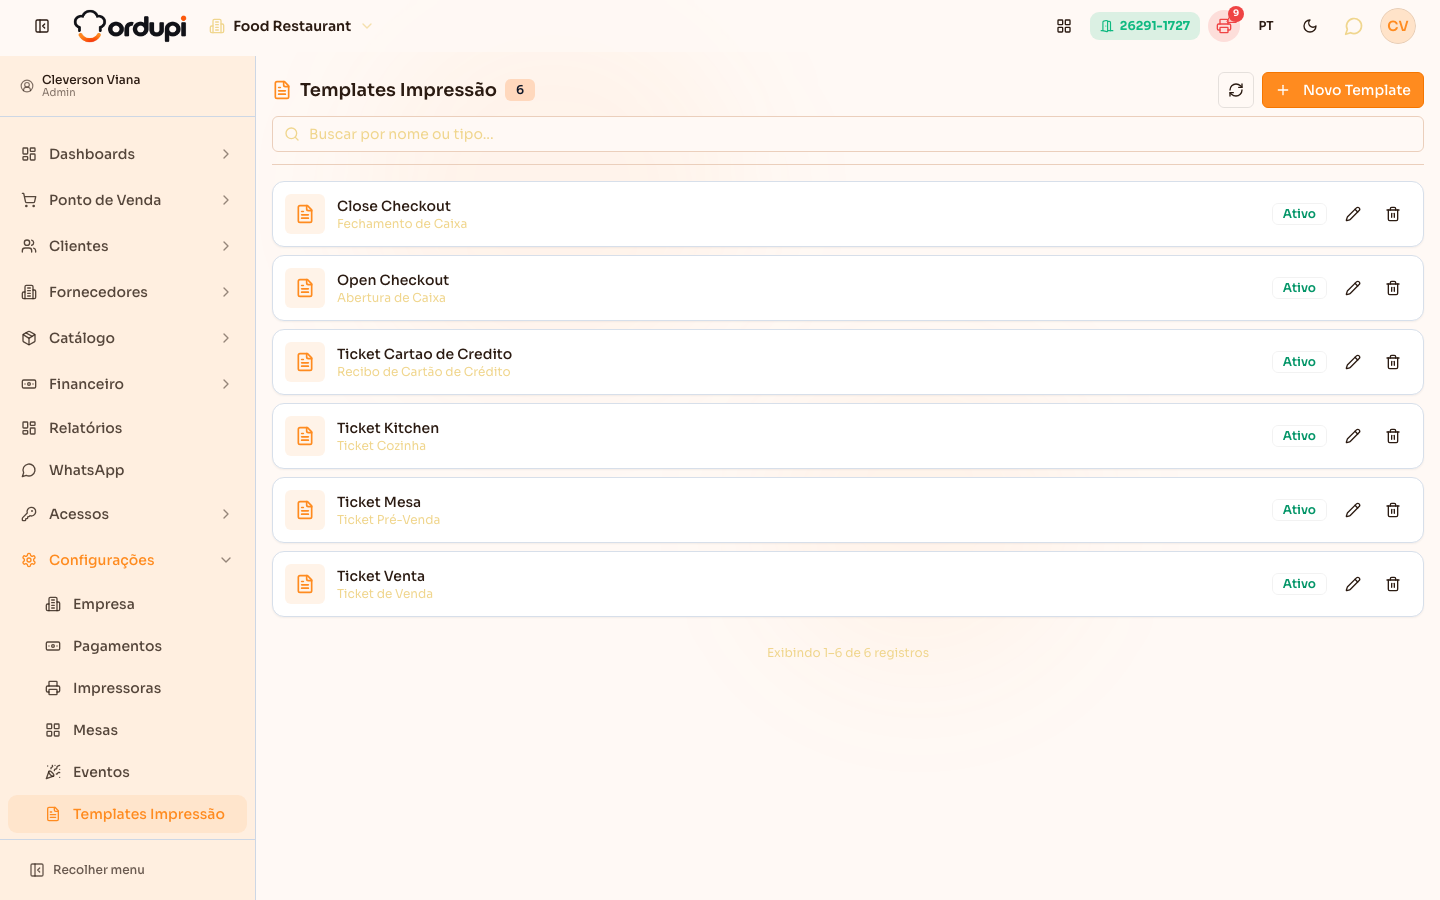Click the 26291-1727 green badge
The width and height of the screenshot is (1440, 900).
[1145, 26]
